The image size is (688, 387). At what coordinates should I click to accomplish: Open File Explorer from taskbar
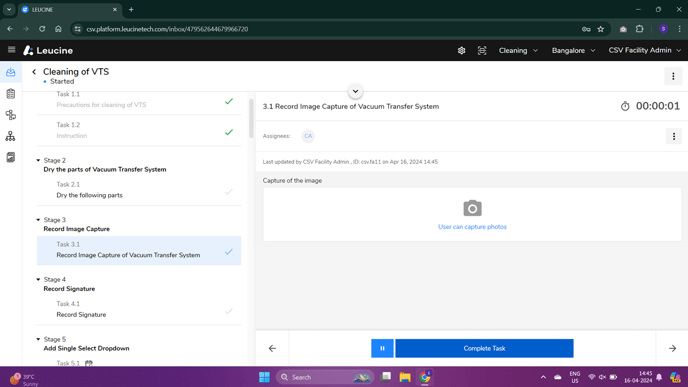click(x=405, y=377)
